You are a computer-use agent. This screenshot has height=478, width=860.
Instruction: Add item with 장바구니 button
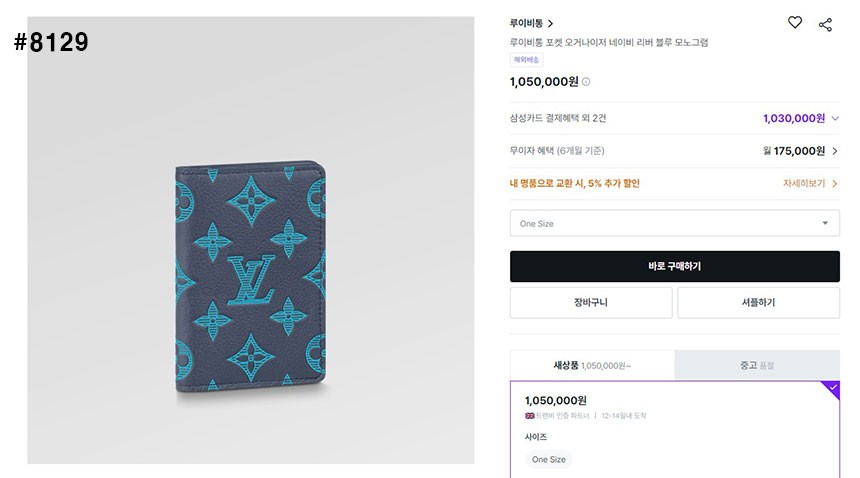point(590,302)
